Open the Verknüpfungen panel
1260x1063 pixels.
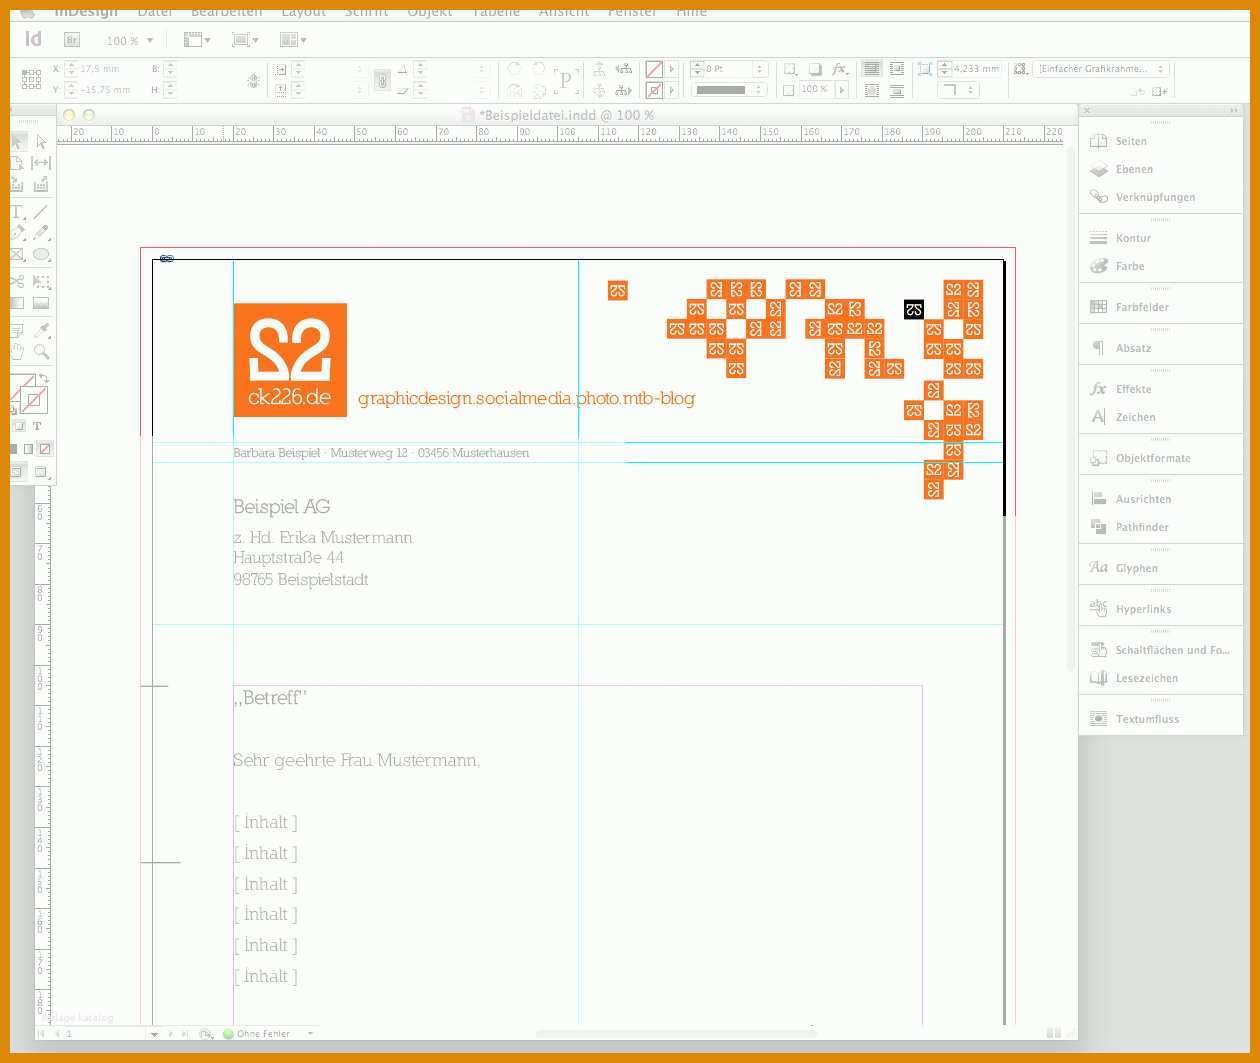click(1160, 197)
